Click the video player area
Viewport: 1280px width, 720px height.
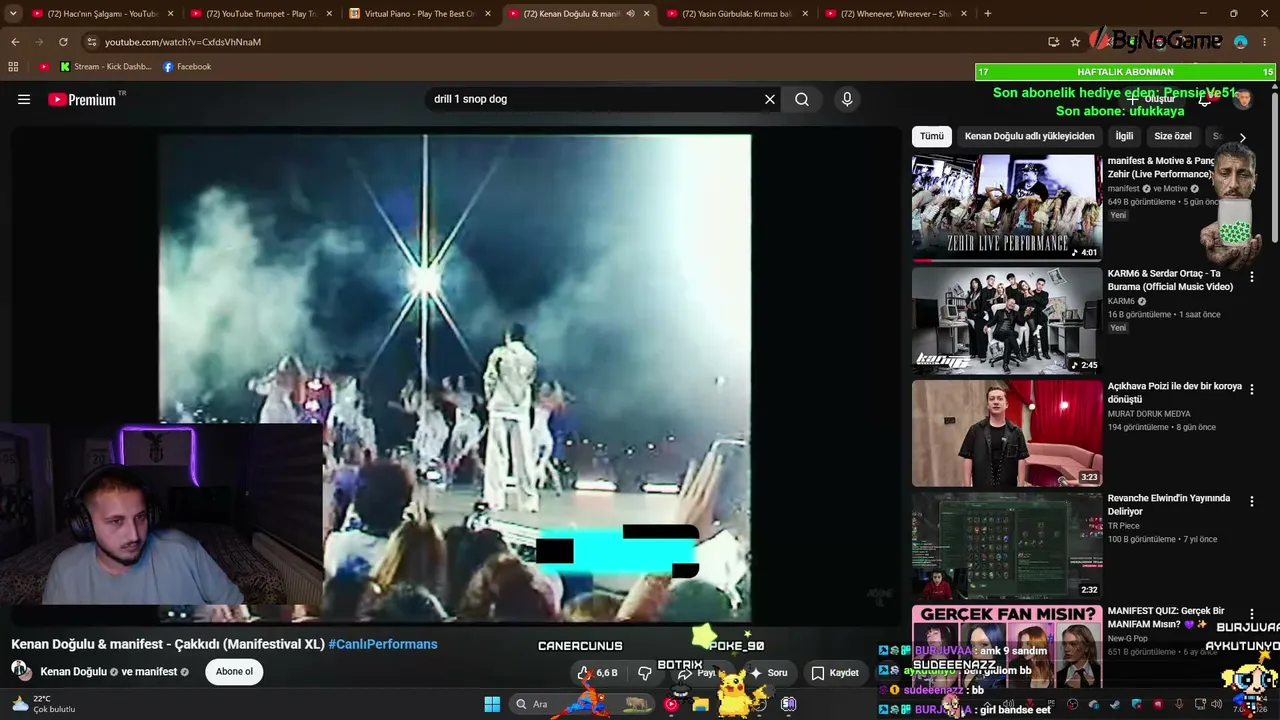pos(455,378)
